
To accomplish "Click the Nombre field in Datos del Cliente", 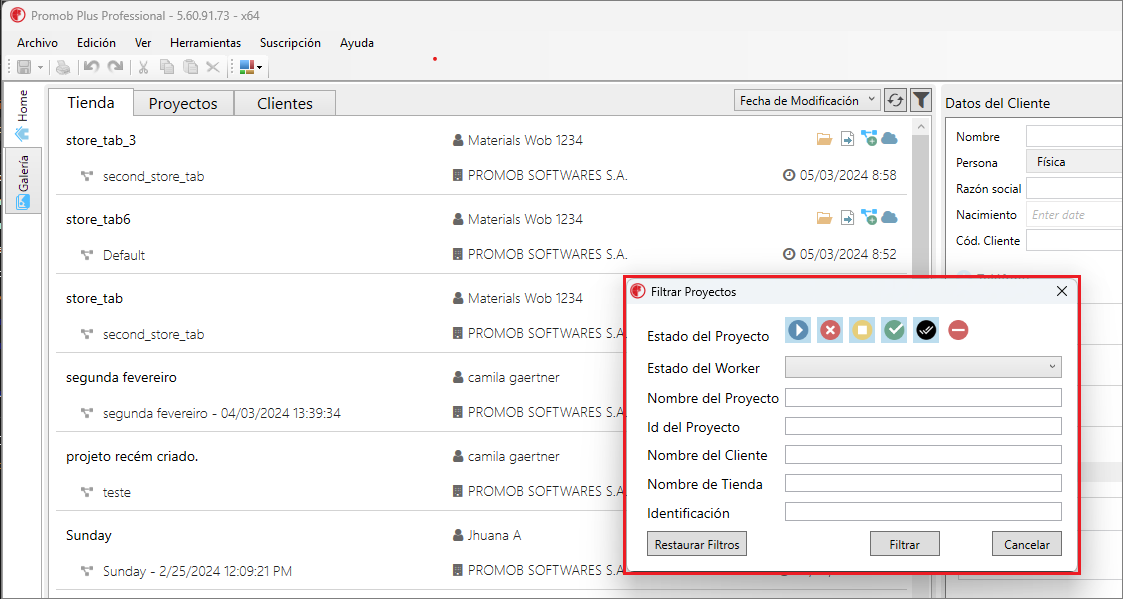I will (x=1074, y=136).
